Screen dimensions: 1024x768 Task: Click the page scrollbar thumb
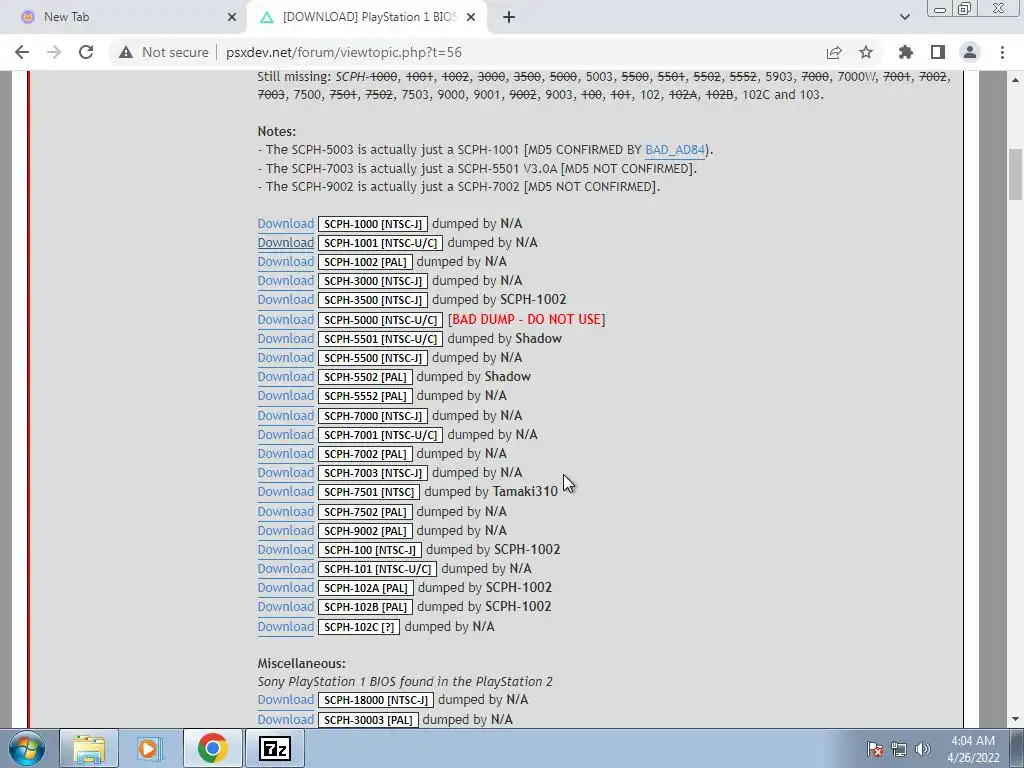pyautogui.click(x=1015, y=174)
